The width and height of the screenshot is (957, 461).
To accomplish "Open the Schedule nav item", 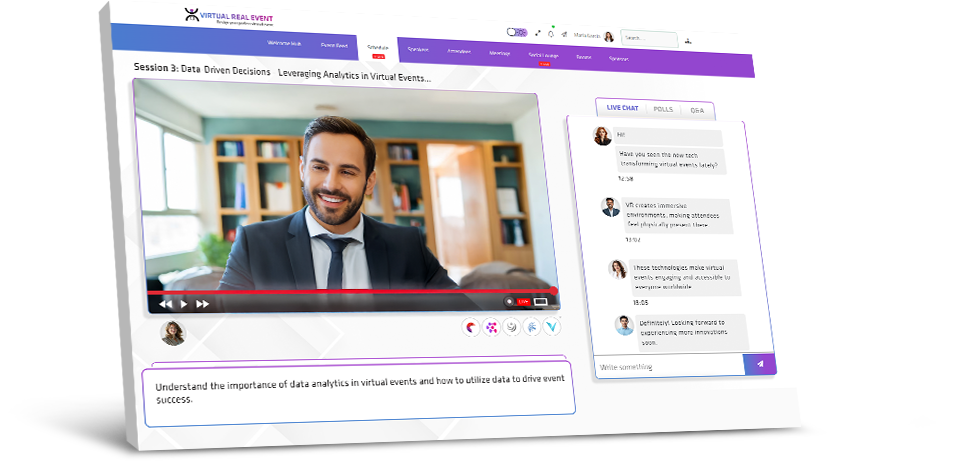I will point(378,48).
